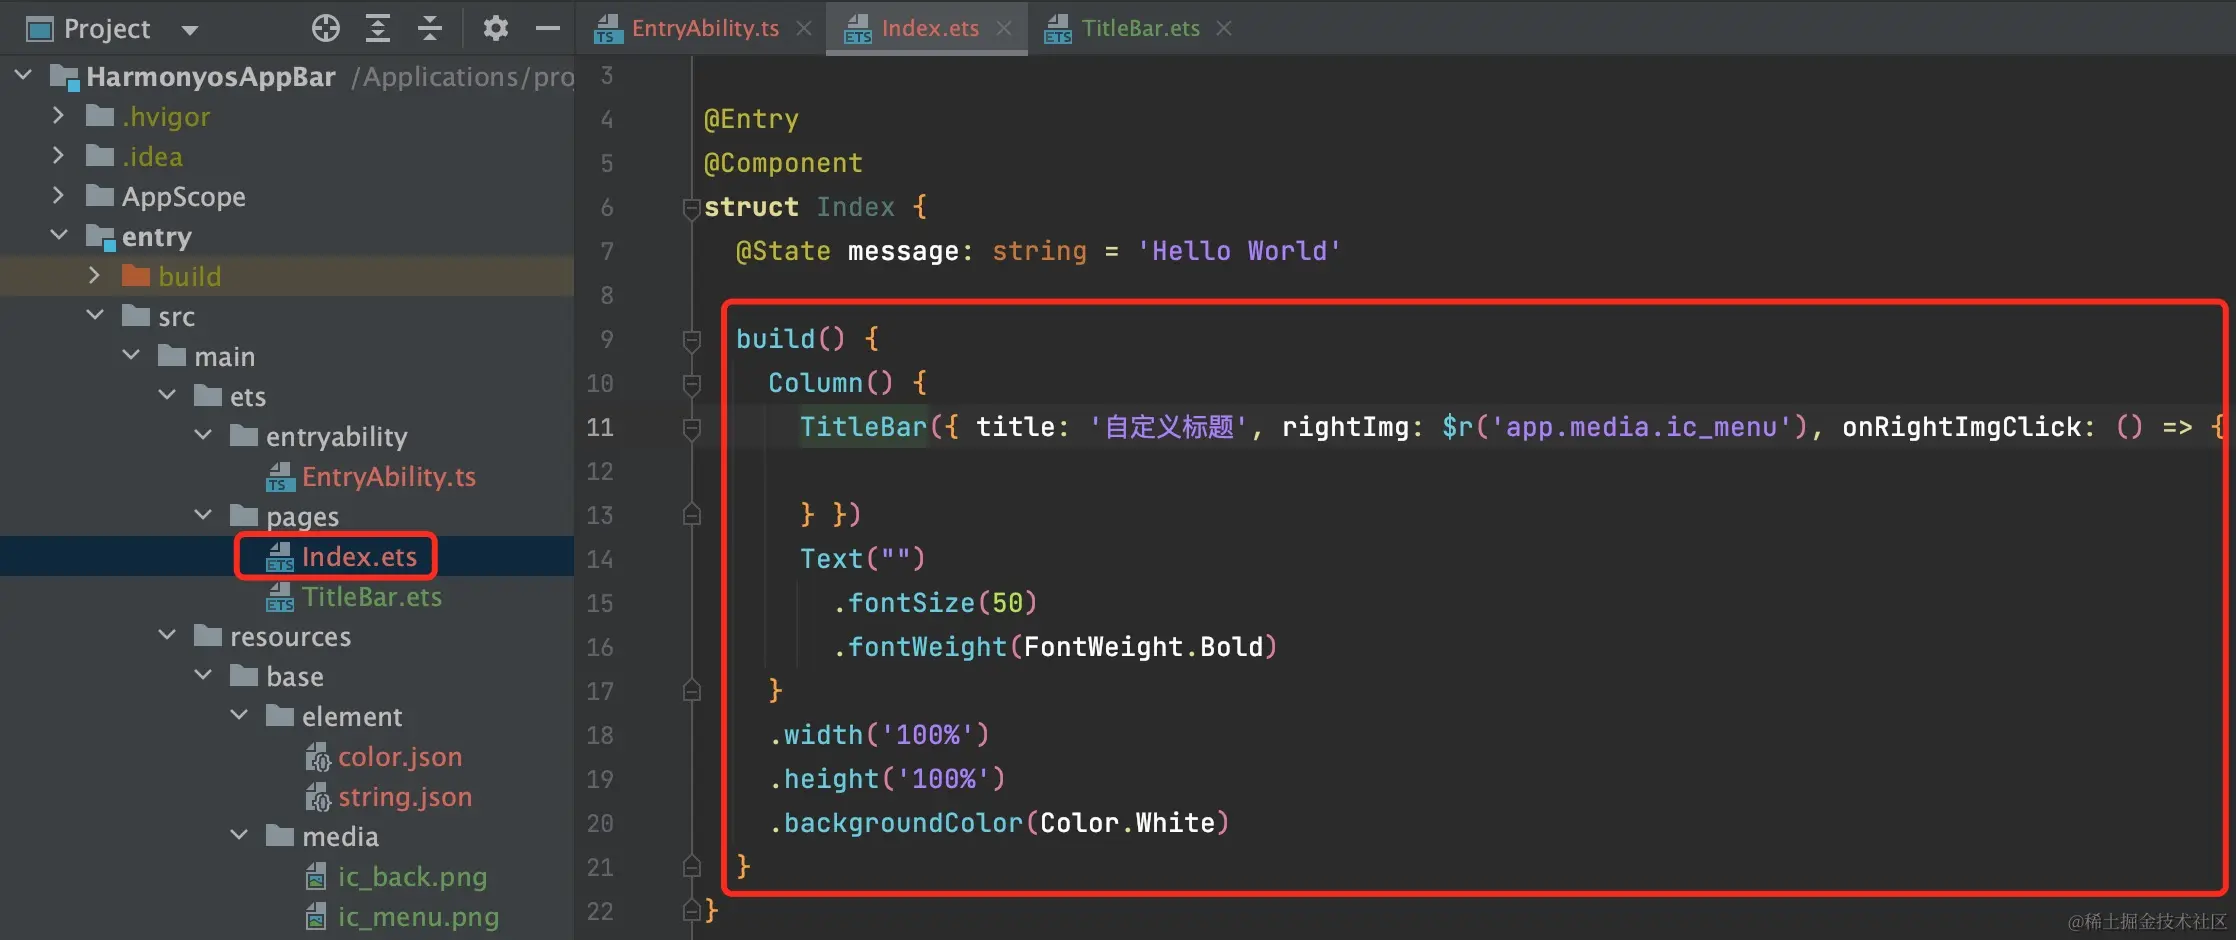Click the AppScope folder icon
The image size is (2236, 940).
point(100,196)
